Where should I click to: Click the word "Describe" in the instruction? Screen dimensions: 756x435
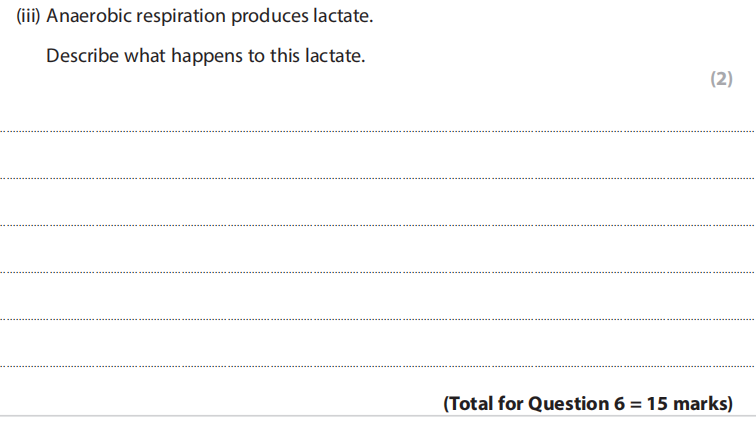tap(82, 56)
